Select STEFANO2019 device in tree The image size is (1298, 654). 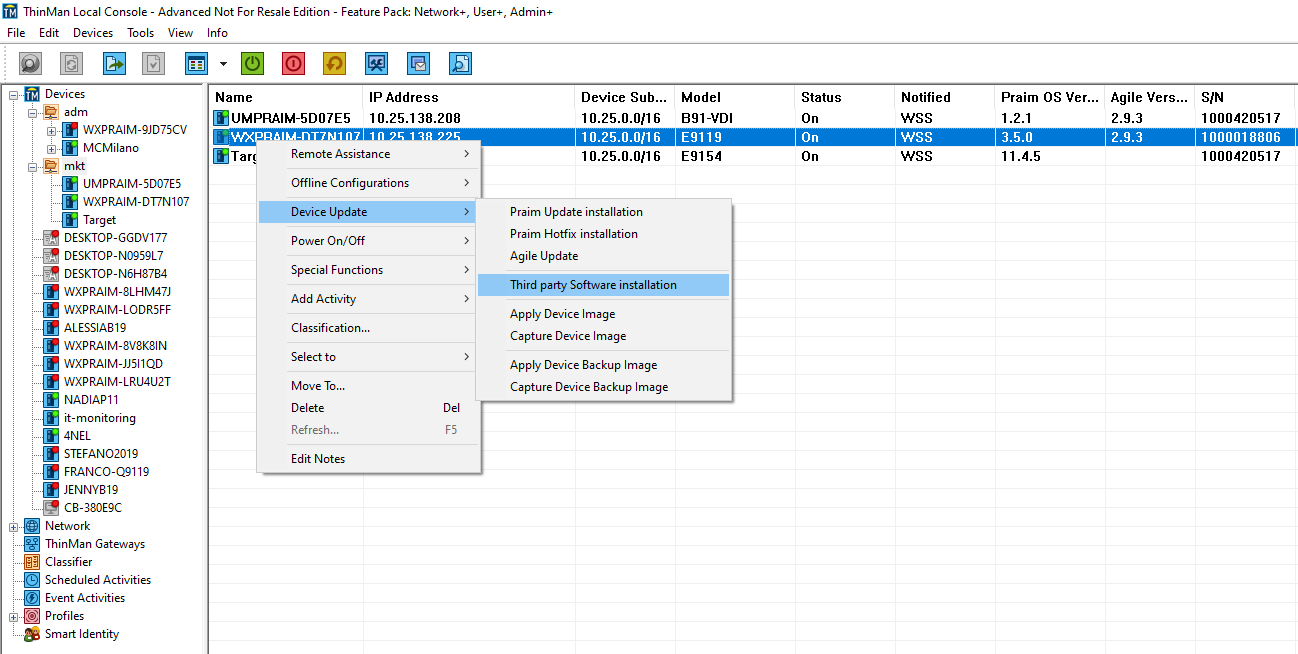click(x=101, y=454)
